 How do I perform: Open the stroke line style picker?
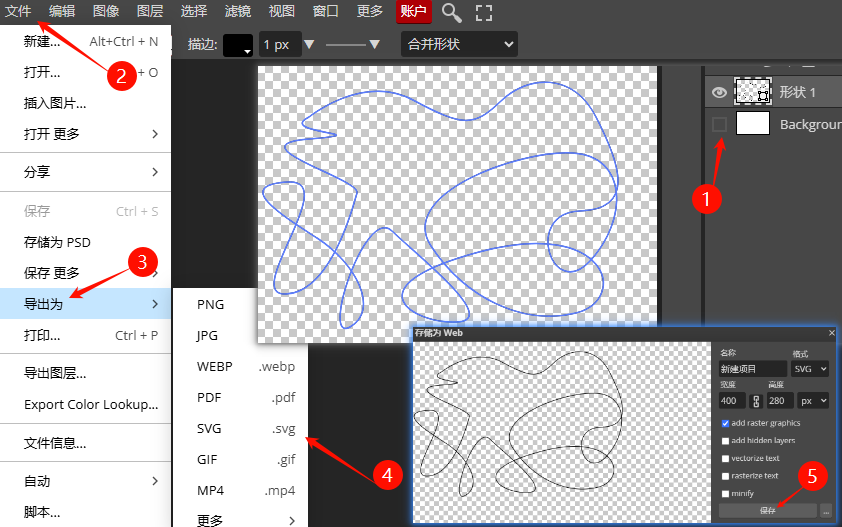click(352, 45)
